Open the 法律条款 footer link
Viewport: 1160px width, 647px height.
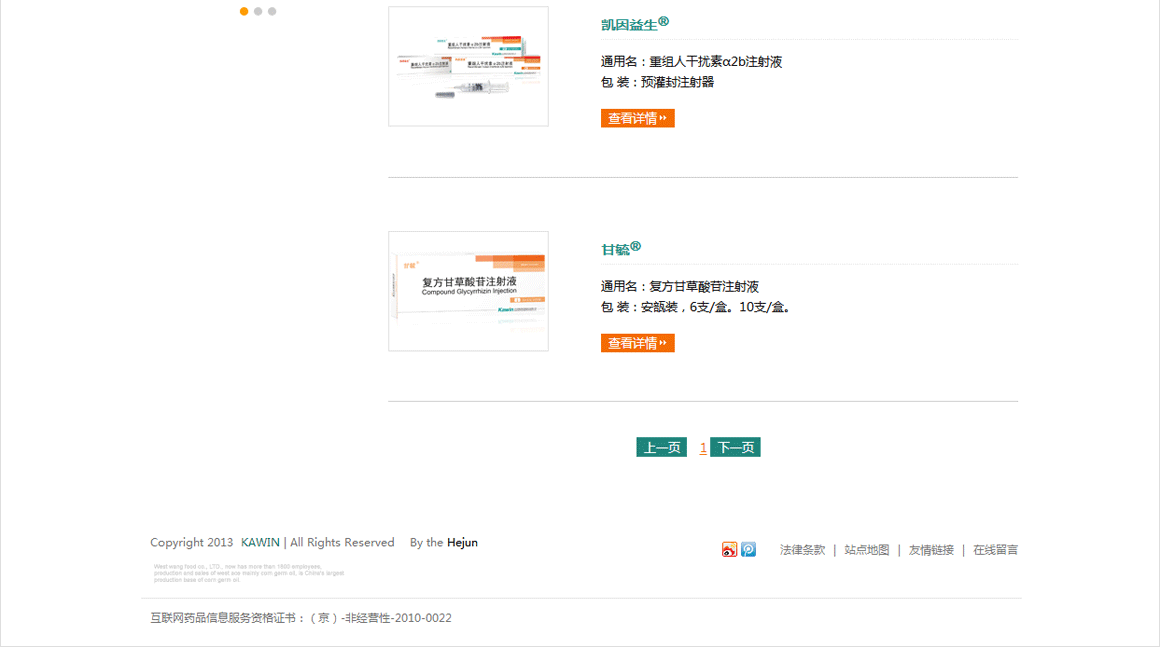(x=802, y=550)
